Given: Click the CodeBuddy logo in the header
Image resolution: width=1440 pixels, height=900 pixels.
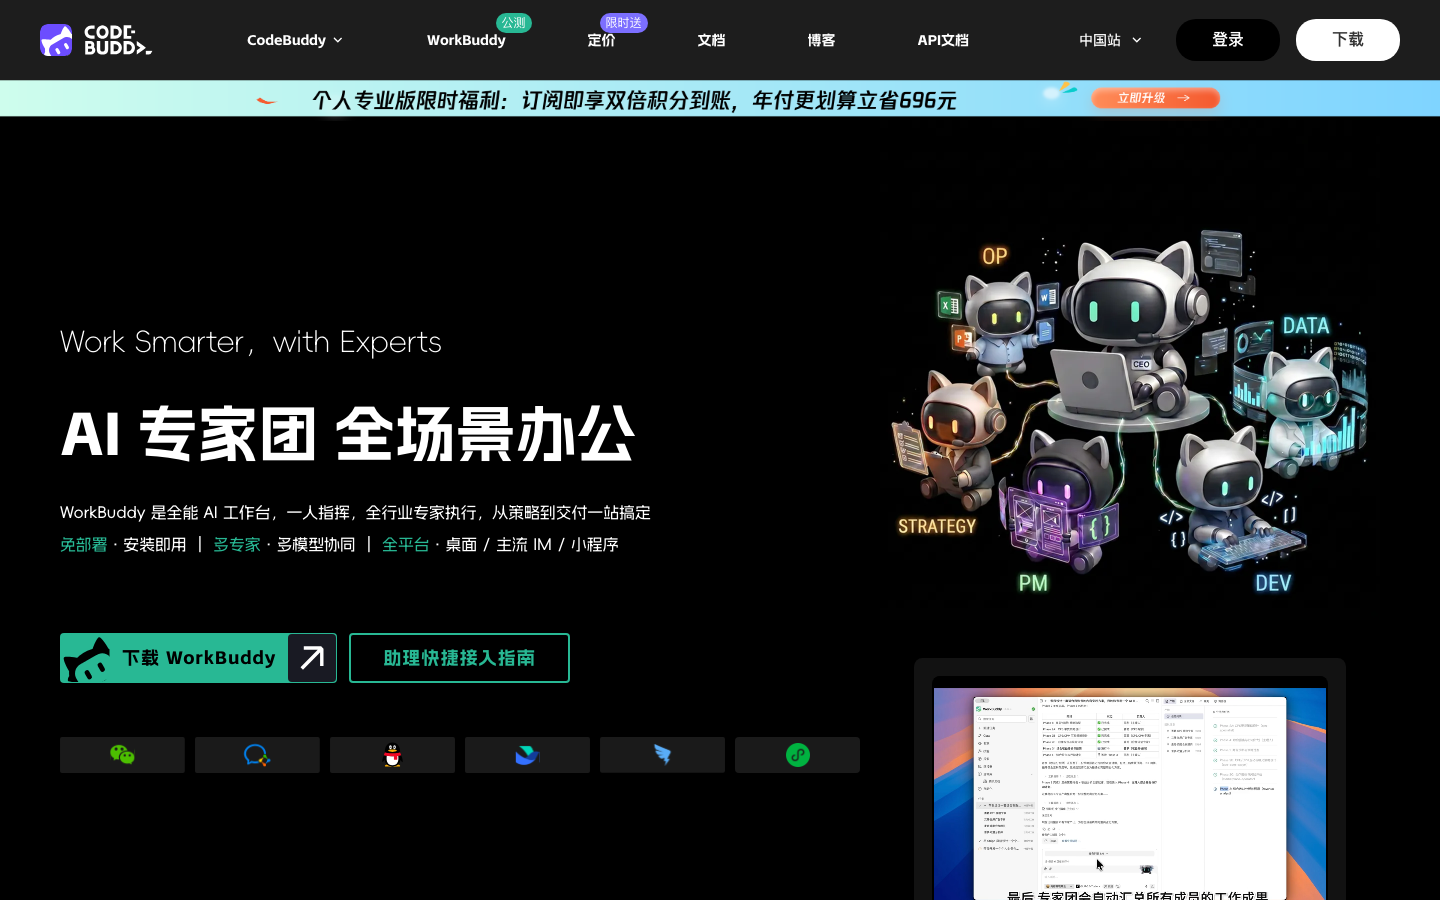Looking at the screenshot, I should point(96,40).
